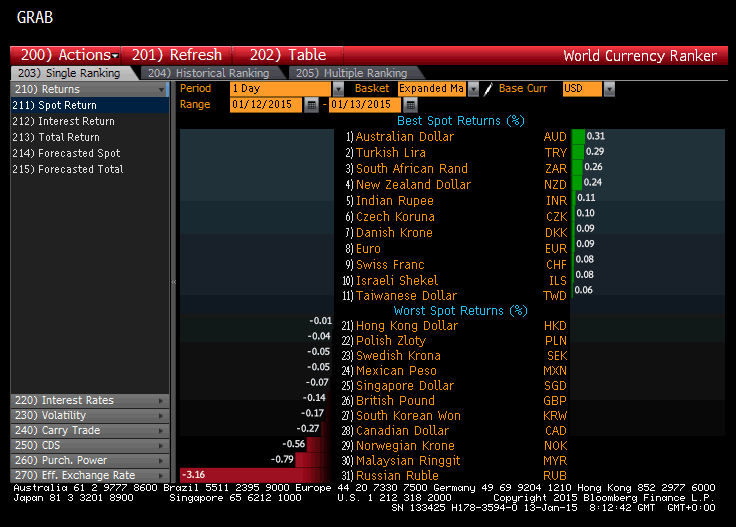Select 211) Spot Return in sidebar
The height and width of the screenshot is (527, 736).
click(x=90, y=105)
